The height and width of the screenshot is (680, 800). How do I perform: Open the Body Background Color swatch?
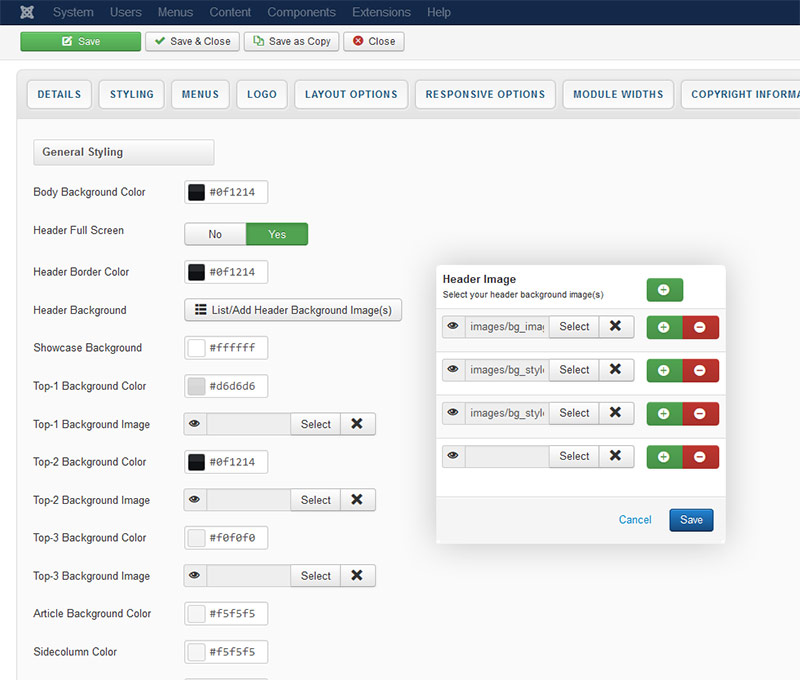point(197,192)
